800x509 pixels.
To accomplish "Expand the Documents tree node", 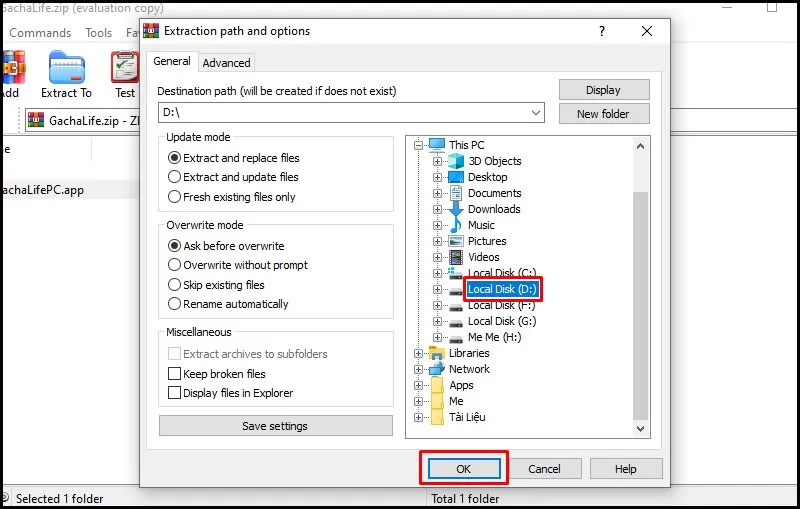I will tap(437, 193).
